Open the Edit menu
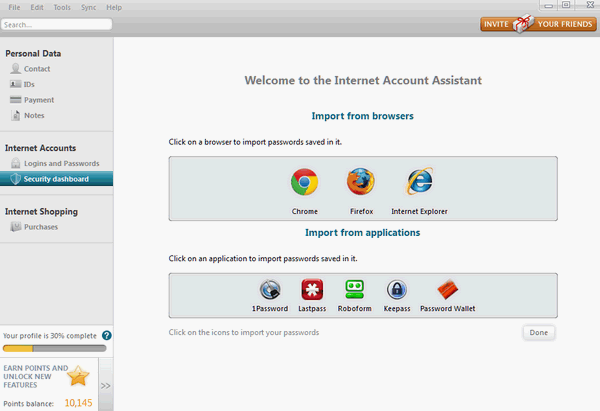 (37, 7)
